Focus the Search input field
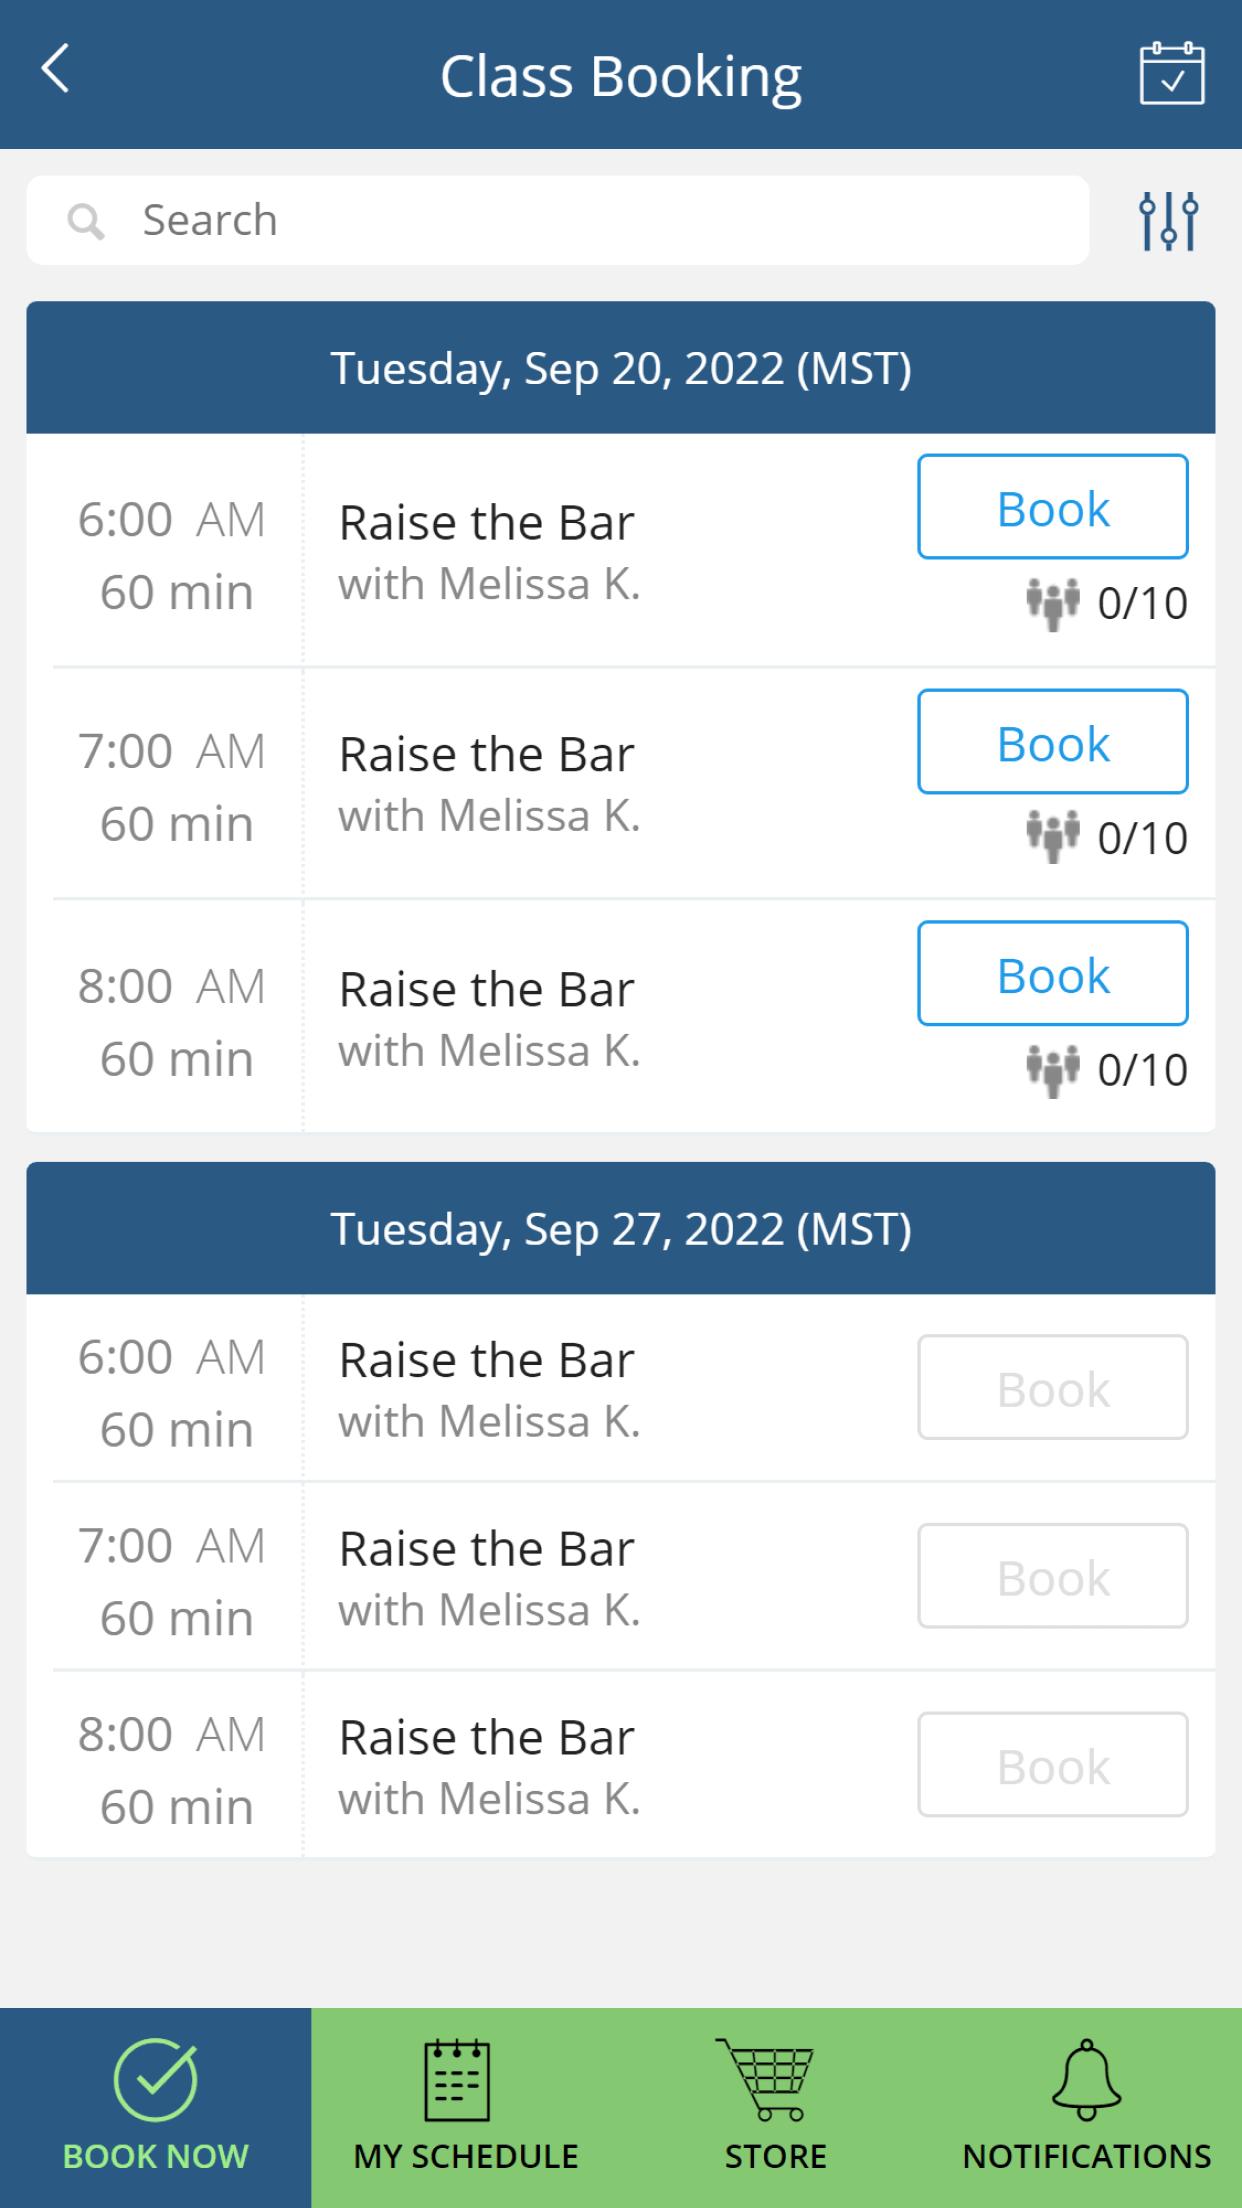Image resolution: width=1242 pixels, height=2208 pixels. point(558,220)
